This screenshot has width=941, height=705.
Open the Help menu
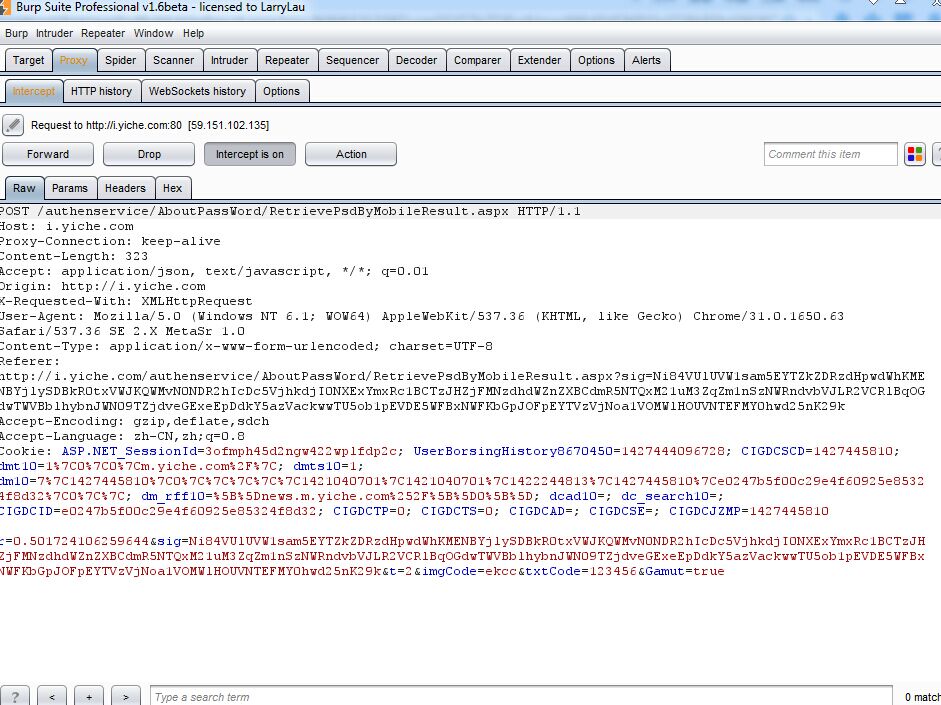click(193, 34)
